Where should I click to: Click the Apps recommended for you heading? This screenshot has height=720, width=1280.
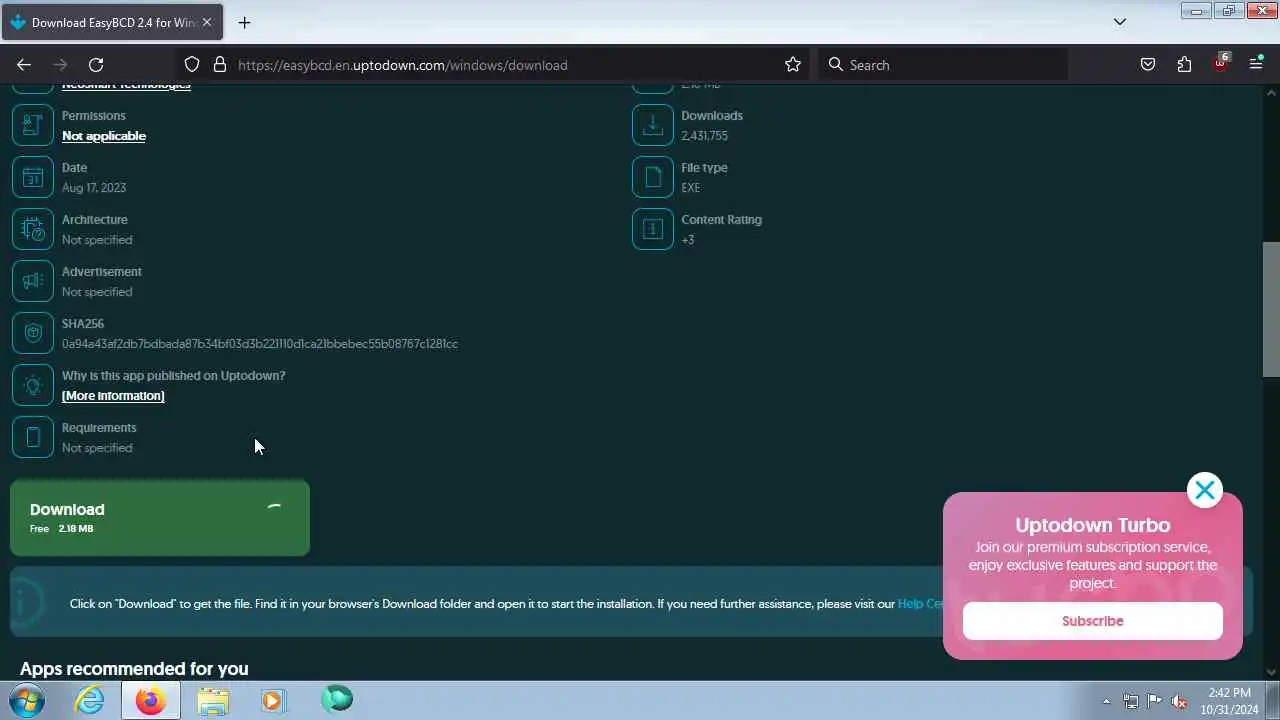134,669
